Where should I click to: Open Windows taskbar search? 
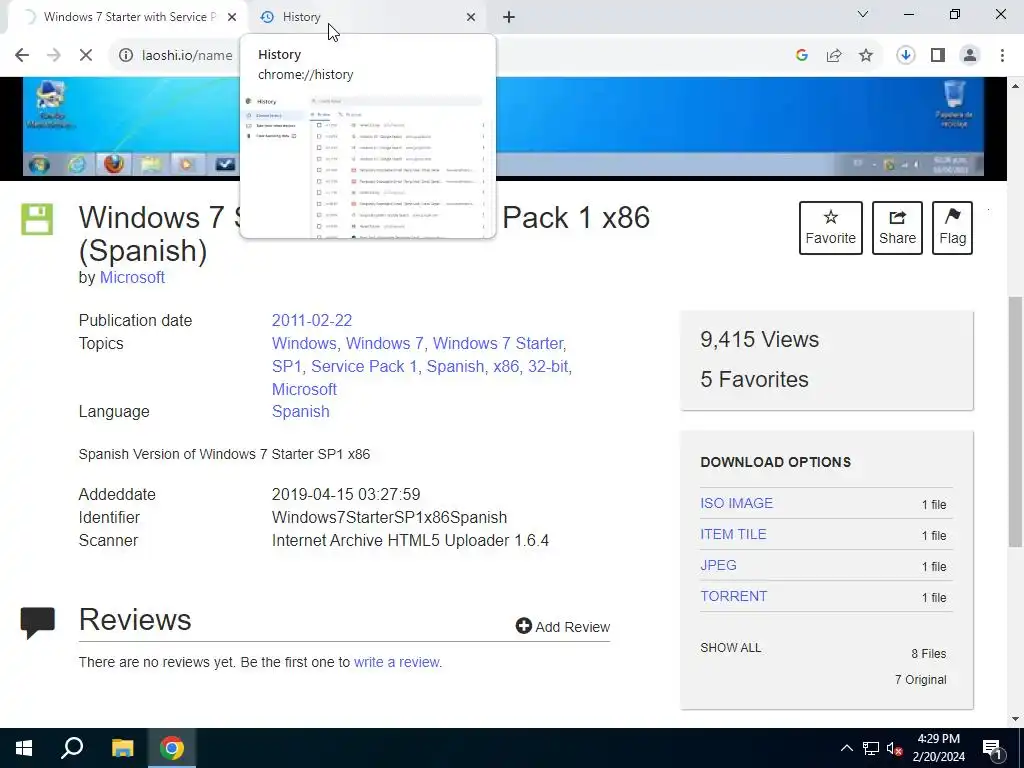[x=72, y=748]
